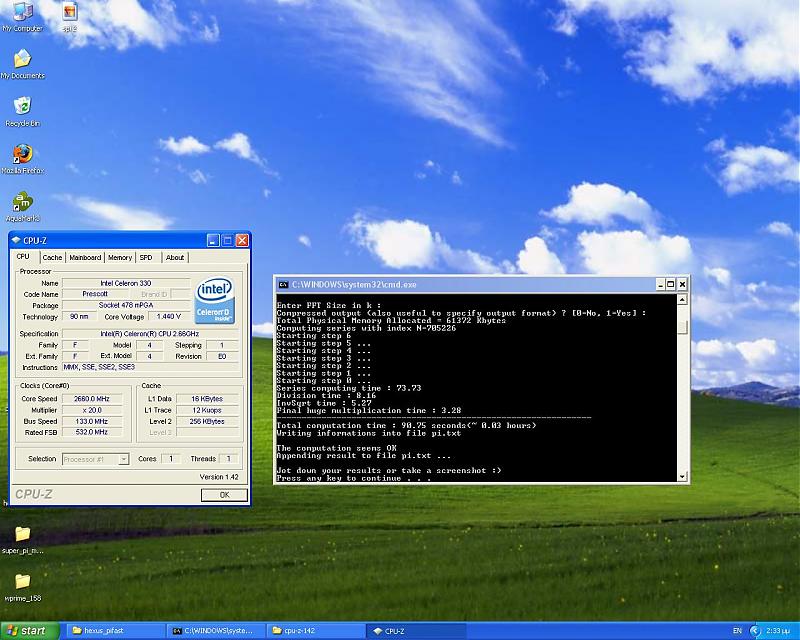Show the About tab

pyautogui.click(x=175, y=258)
